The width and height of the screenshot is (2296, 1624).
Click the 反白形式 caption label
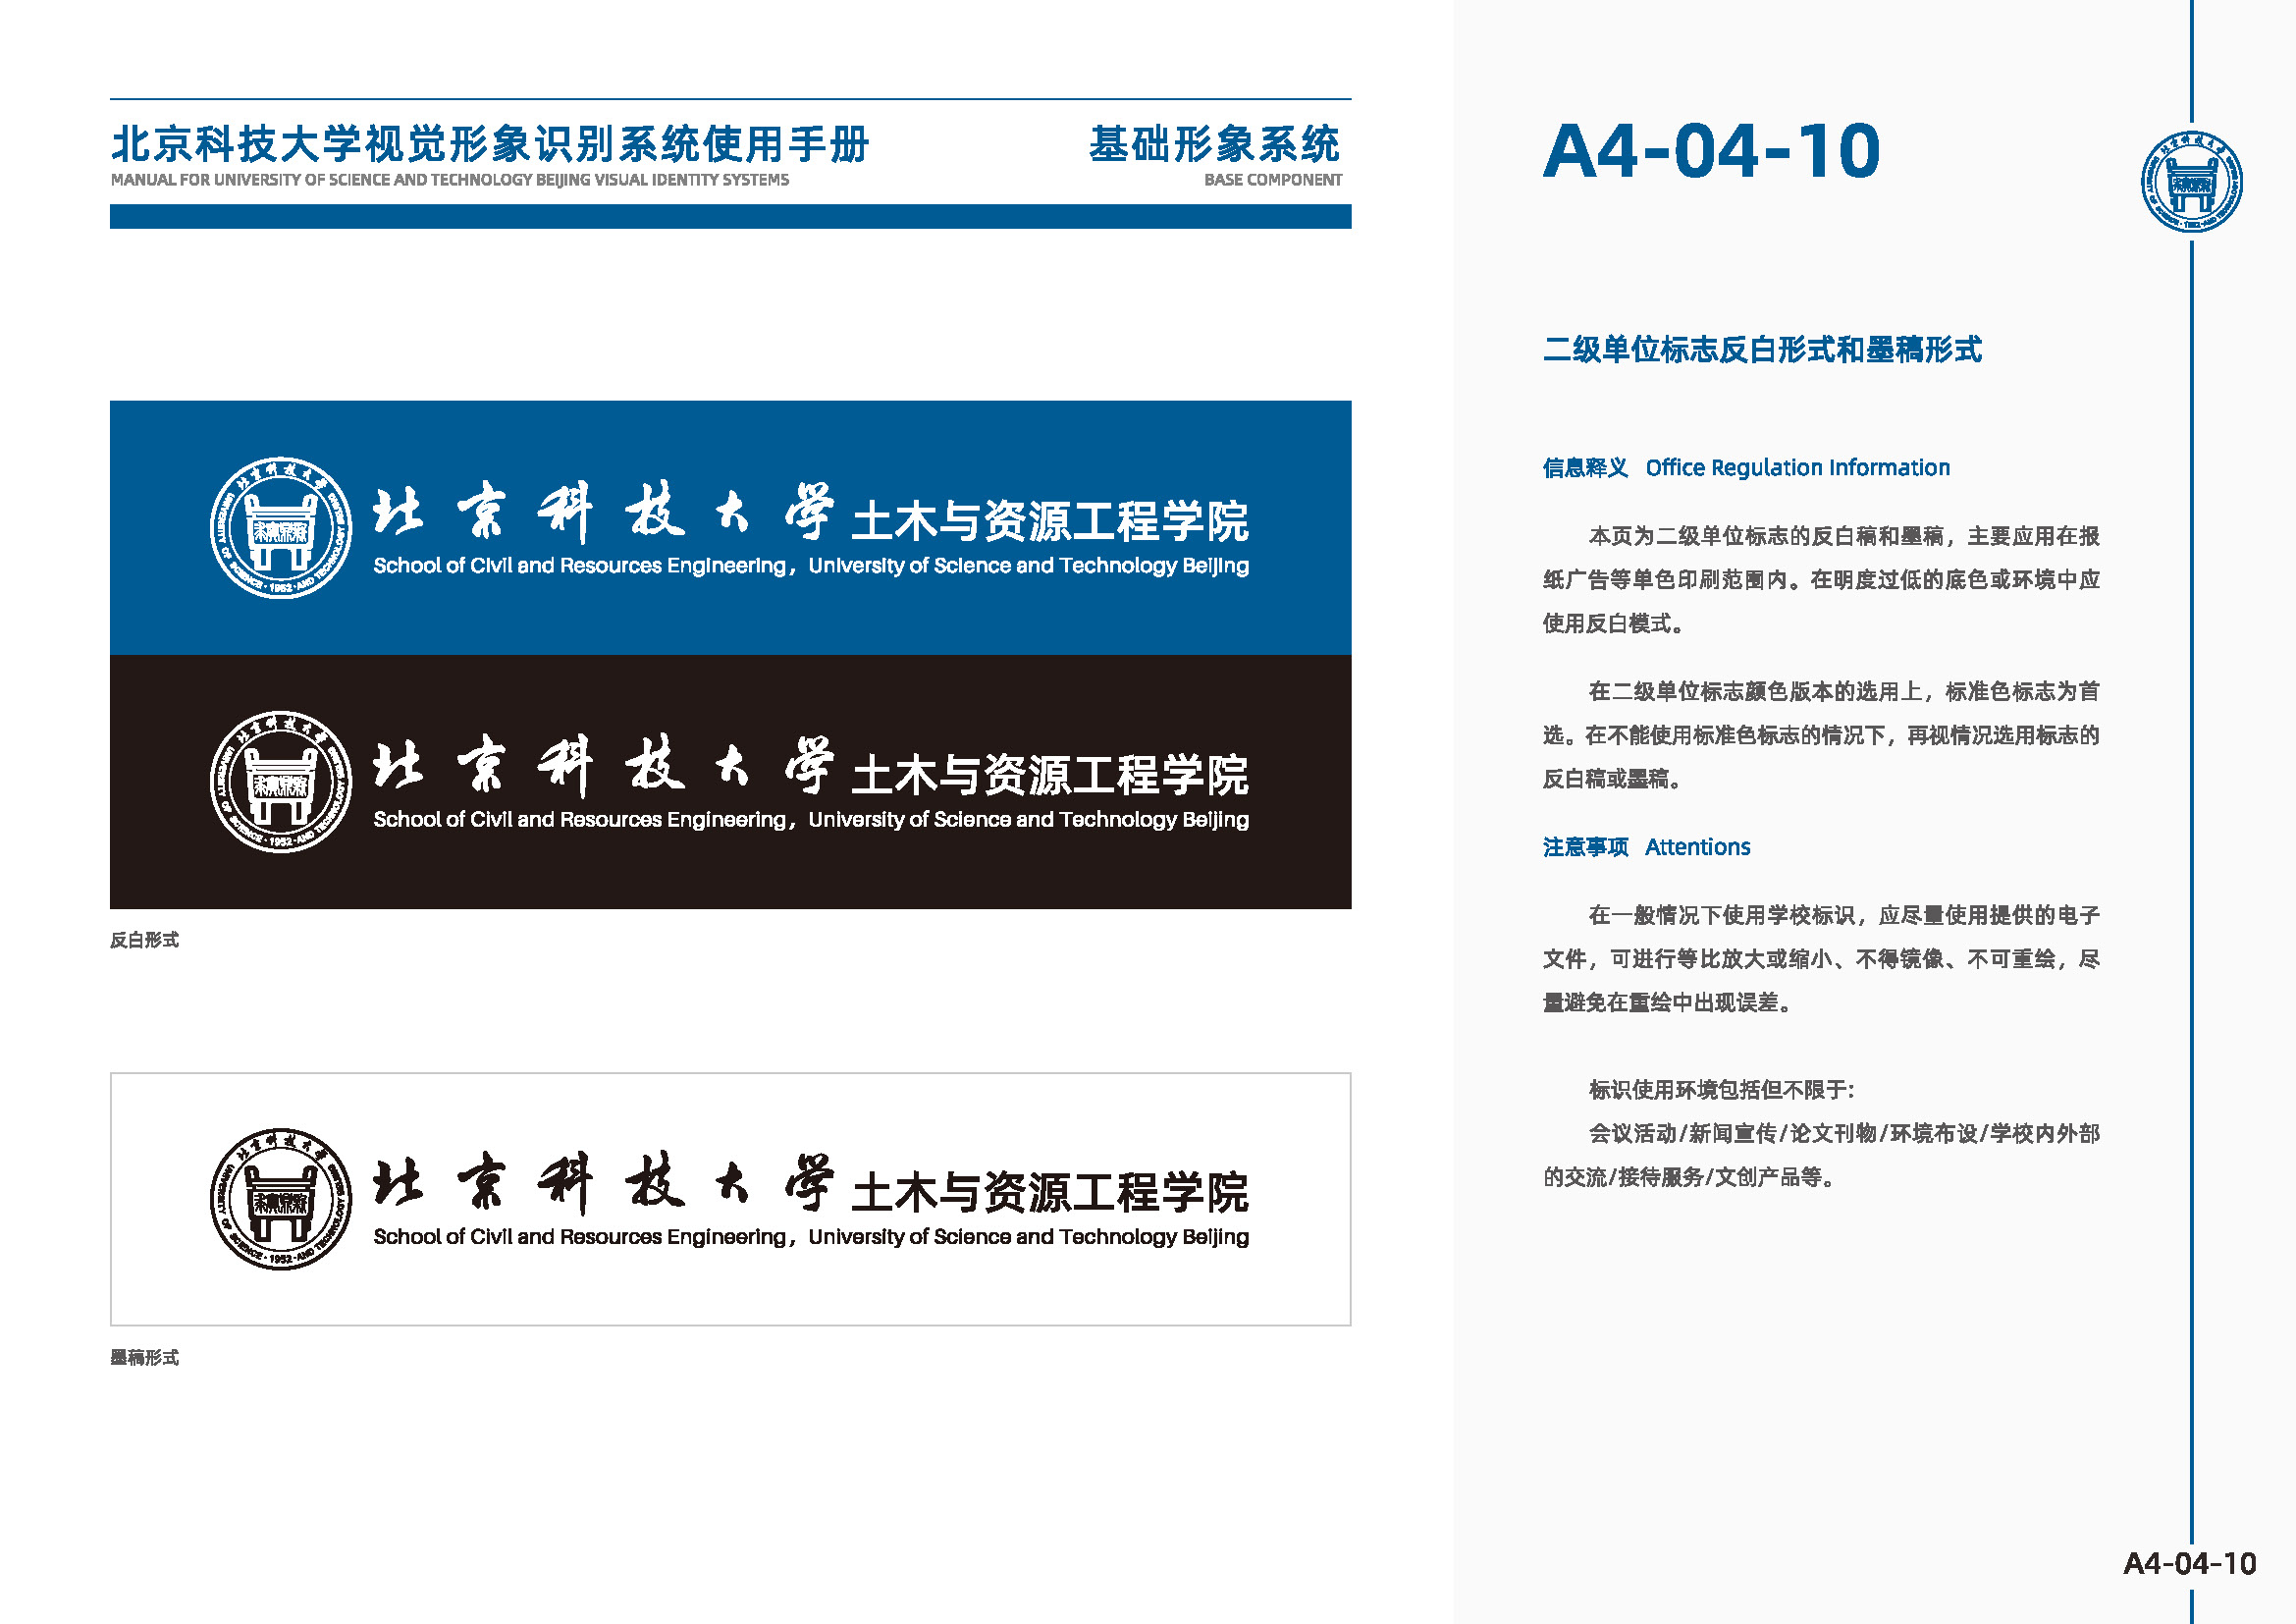[x=145, y=940]
